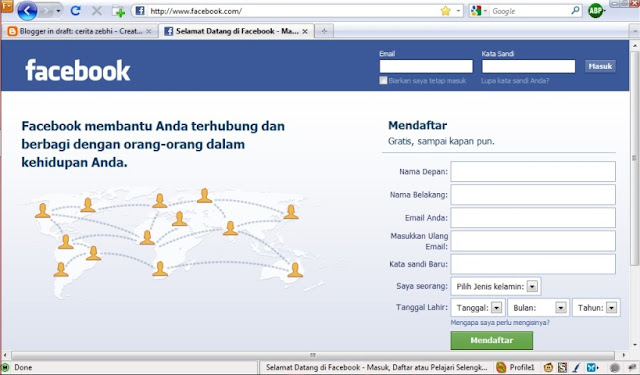Close the Blogger in draft tab

(x=149, y=31)
